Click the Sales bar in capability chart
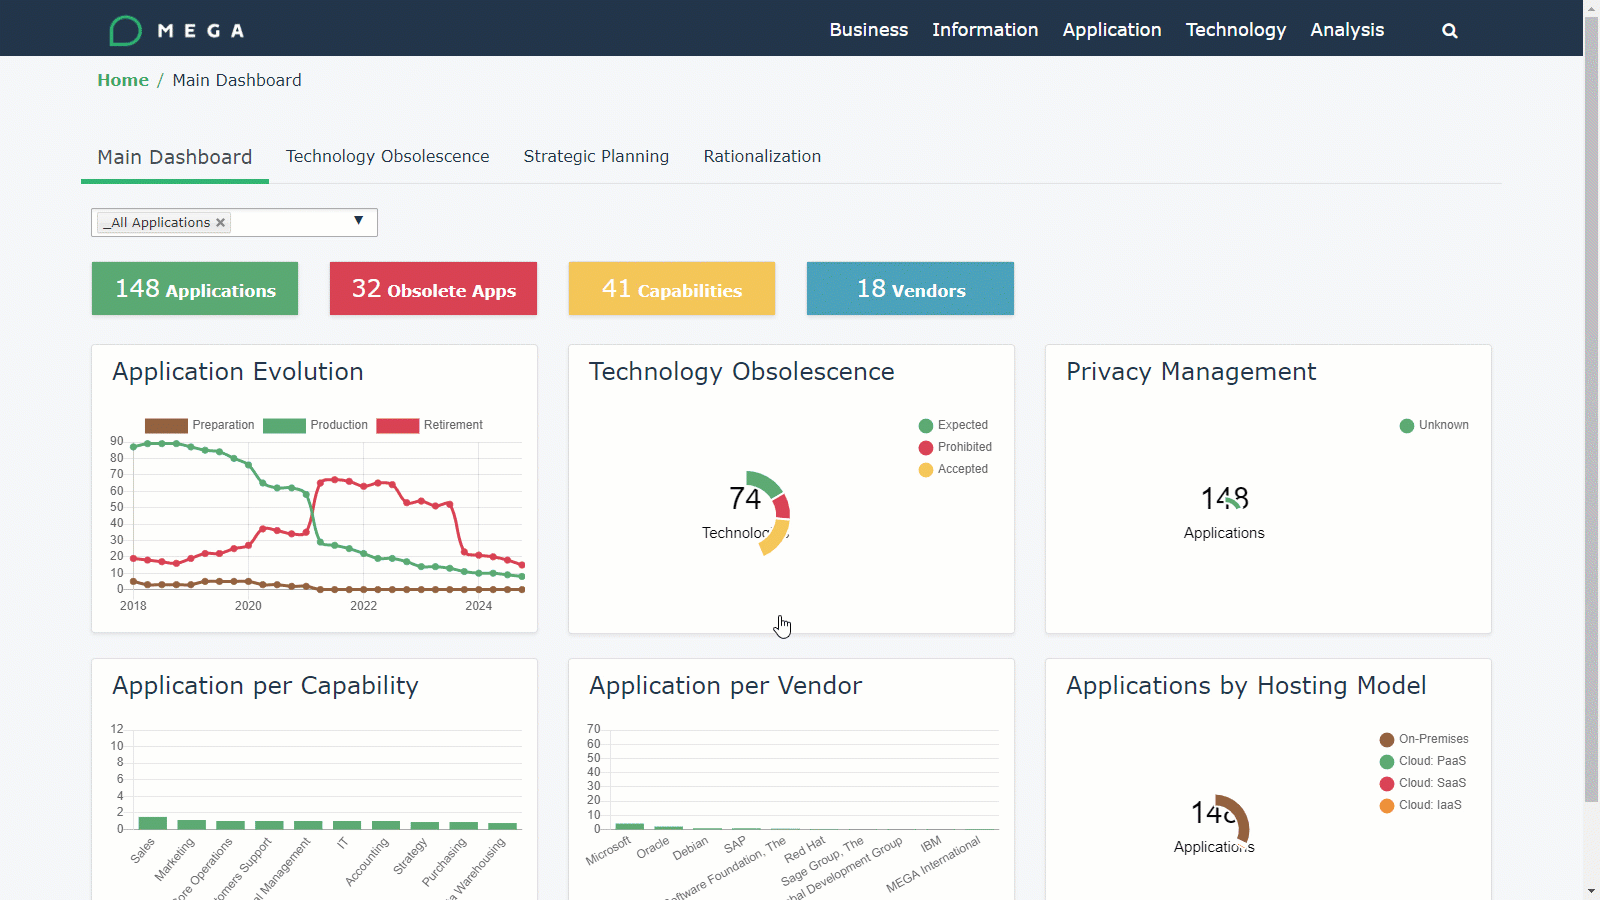Viewport: 1600px width, 900px height. tap(153, 823)
